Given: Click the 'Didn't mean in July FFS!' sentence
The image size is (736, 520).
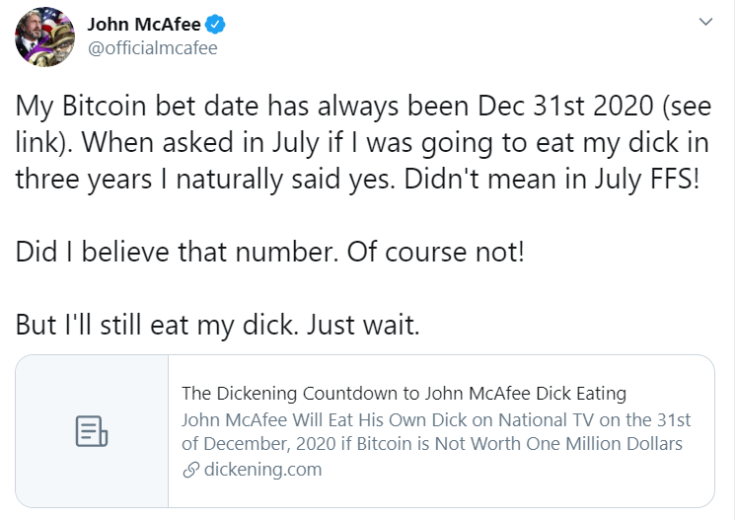Looking at the screenshot, I should pyautogui.click(x=552, y=179).
